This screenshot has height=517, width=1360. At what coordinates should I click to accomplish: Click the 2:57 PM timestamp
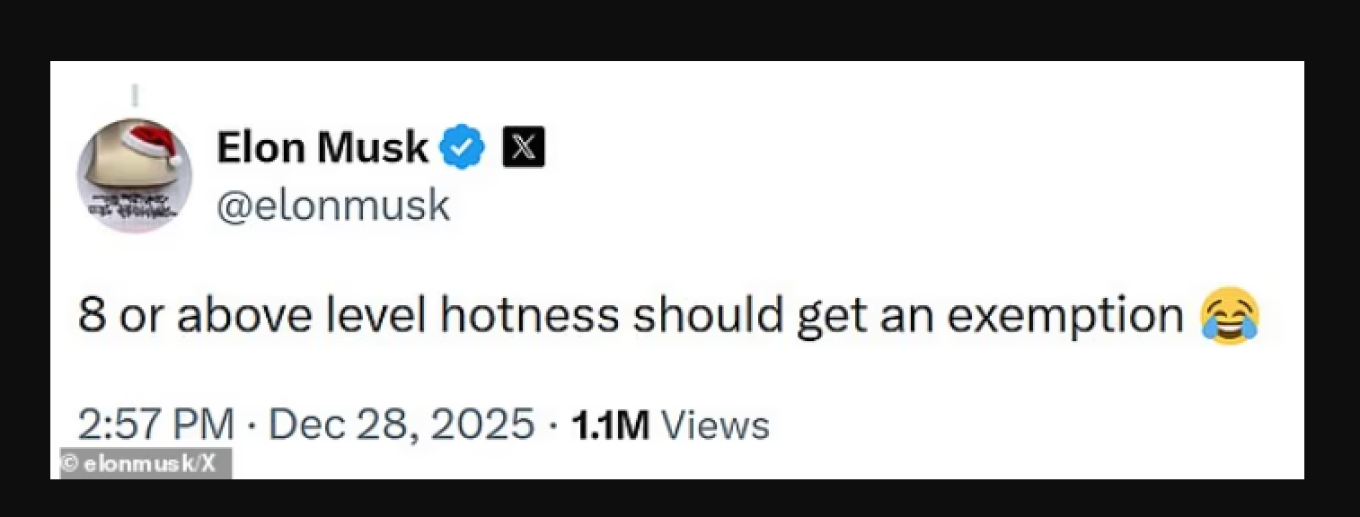click(x=156, y=424)
